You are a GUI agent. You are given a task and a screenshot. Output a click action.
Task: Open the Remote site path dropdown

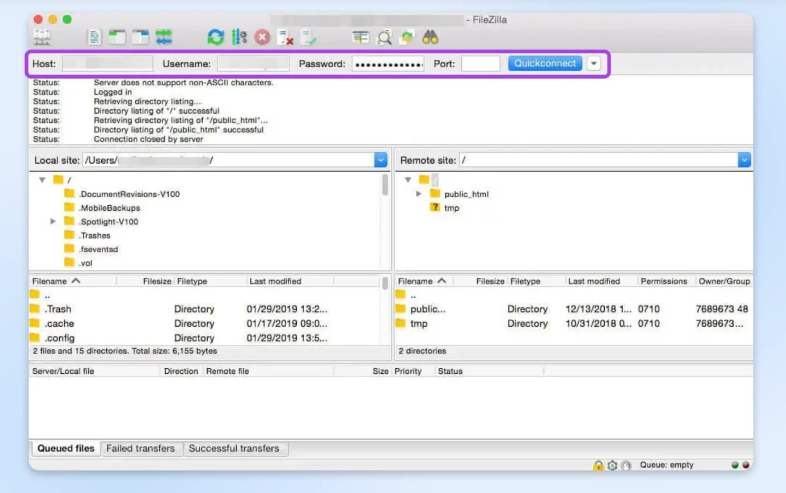click(x=744, y=160)
